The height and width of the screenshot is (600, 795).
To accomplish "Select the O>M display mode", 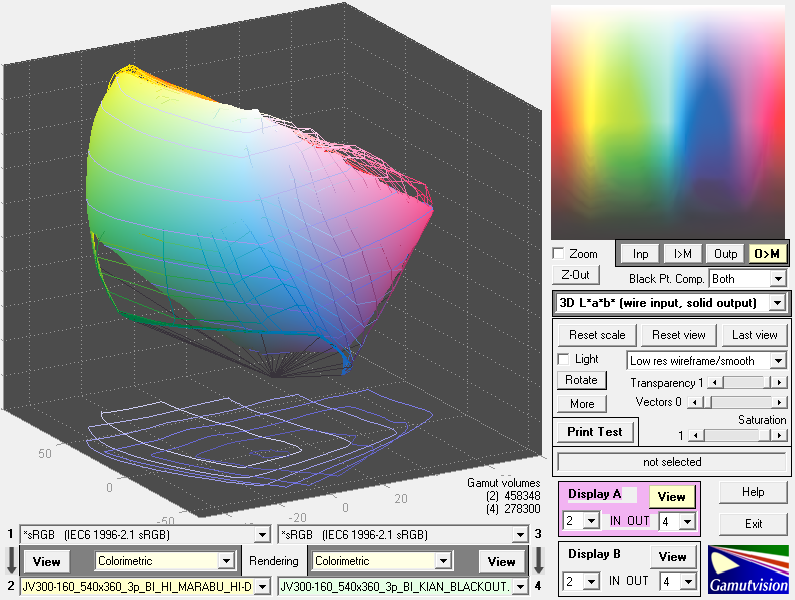I will 767,254.
